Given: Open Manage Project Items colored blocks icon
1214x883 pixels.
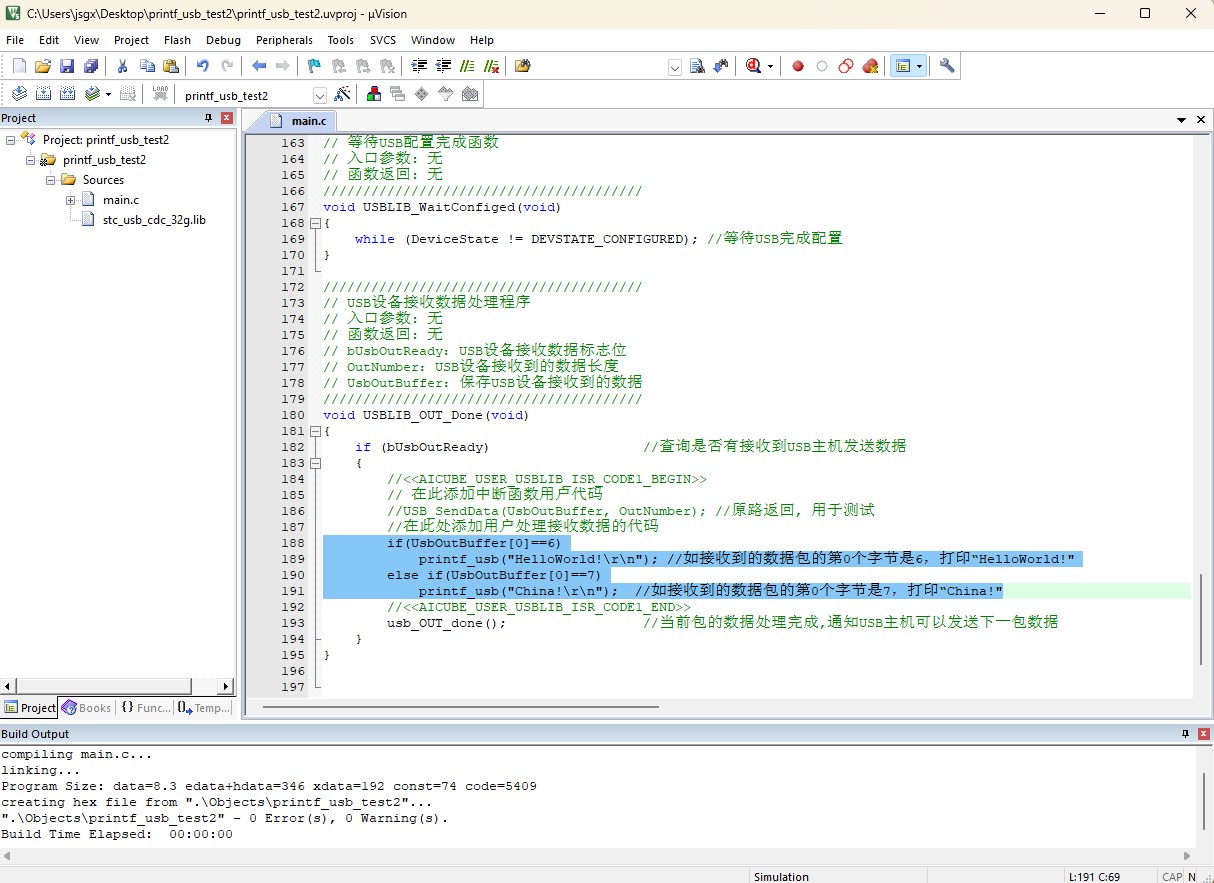Looking at the screenshot, I should click(374, 94).
